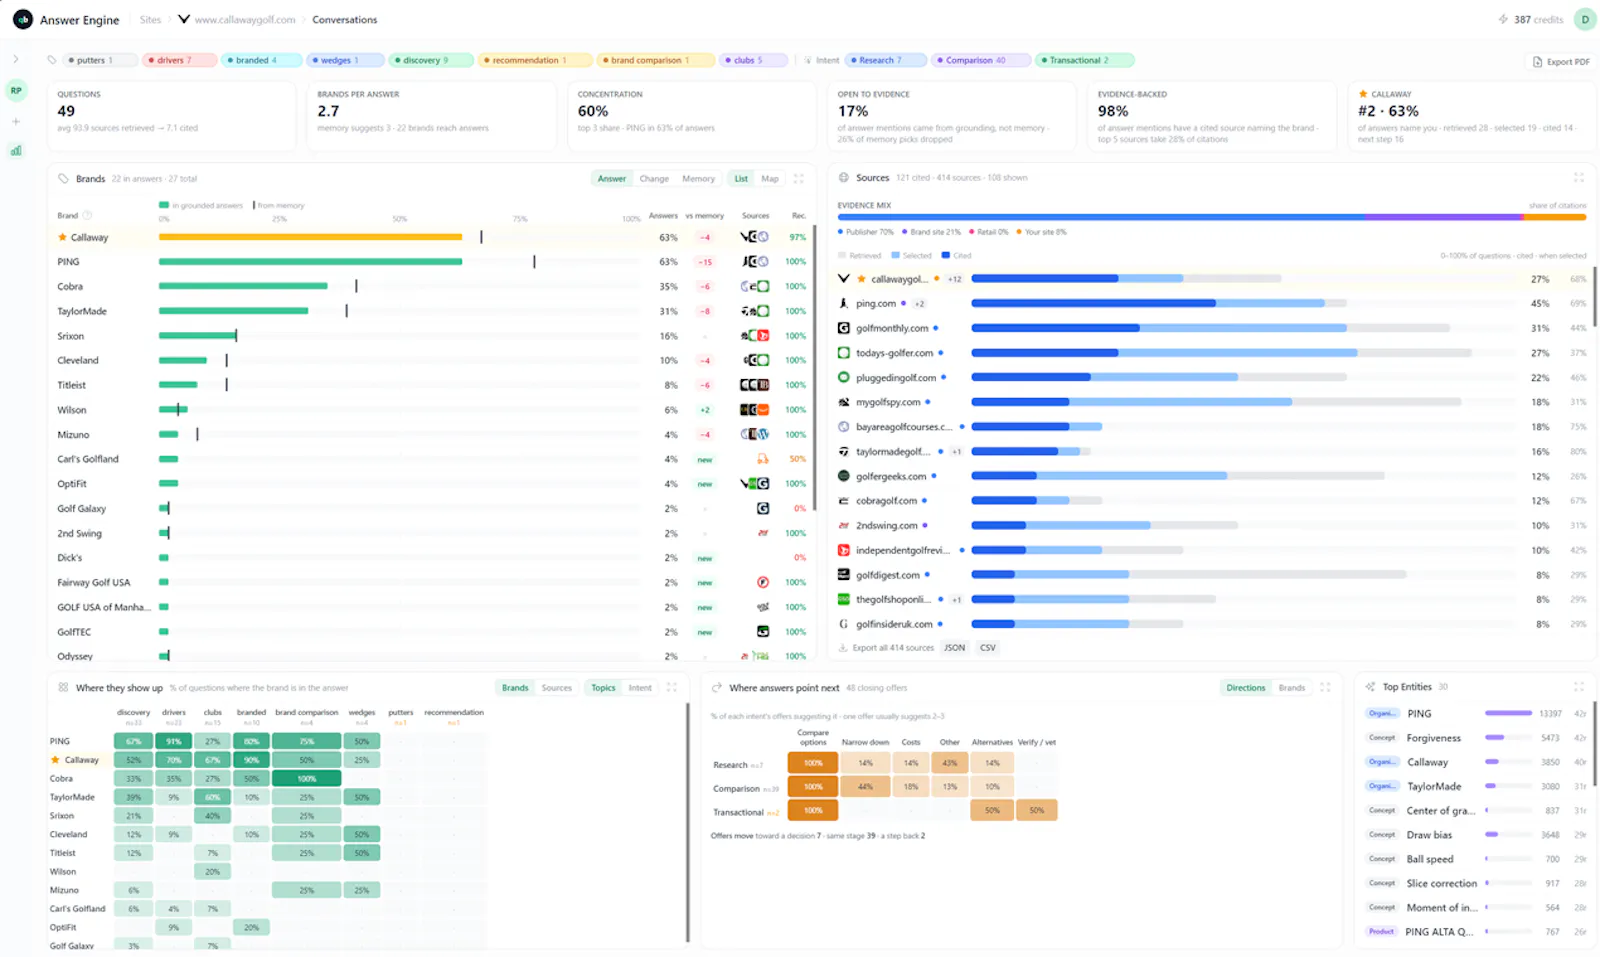The width and height of the screenshot is (1600, 957).
Task: Expand the +12 badge on callawaygolf source
Action: 955,279
